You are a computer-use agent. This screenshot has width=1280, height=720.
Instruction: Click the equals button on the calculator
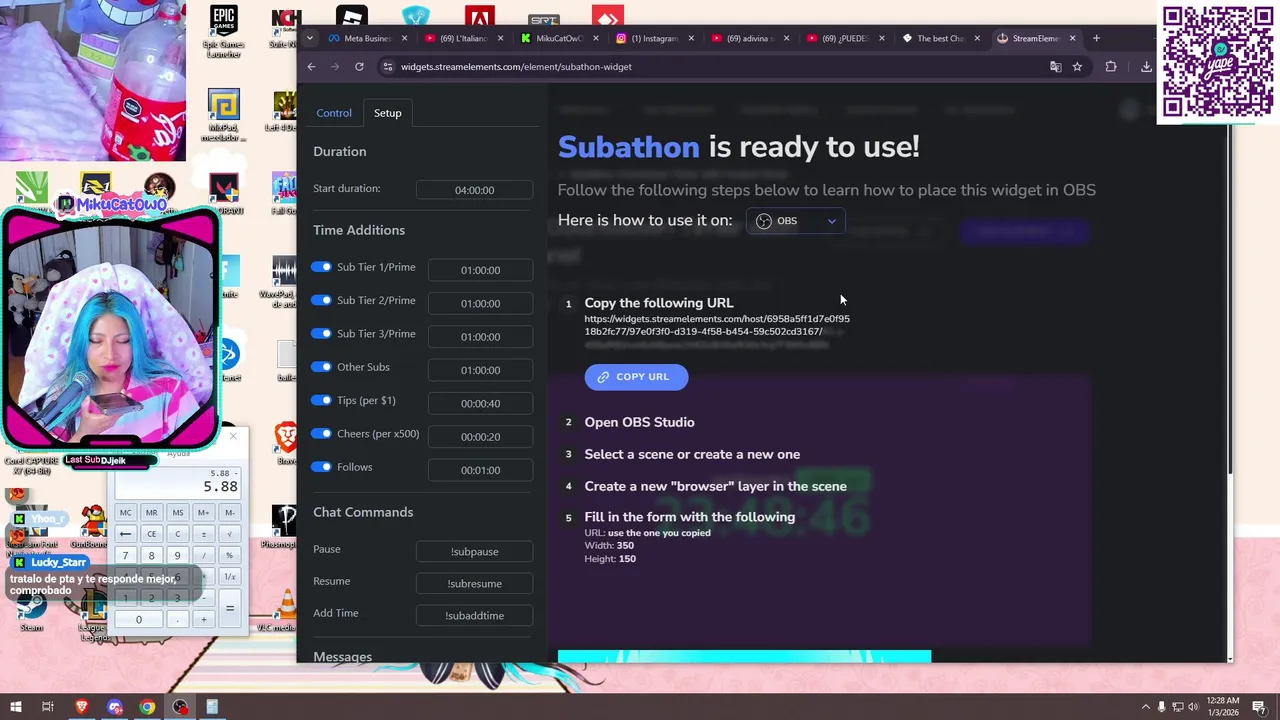click(229, 607)
